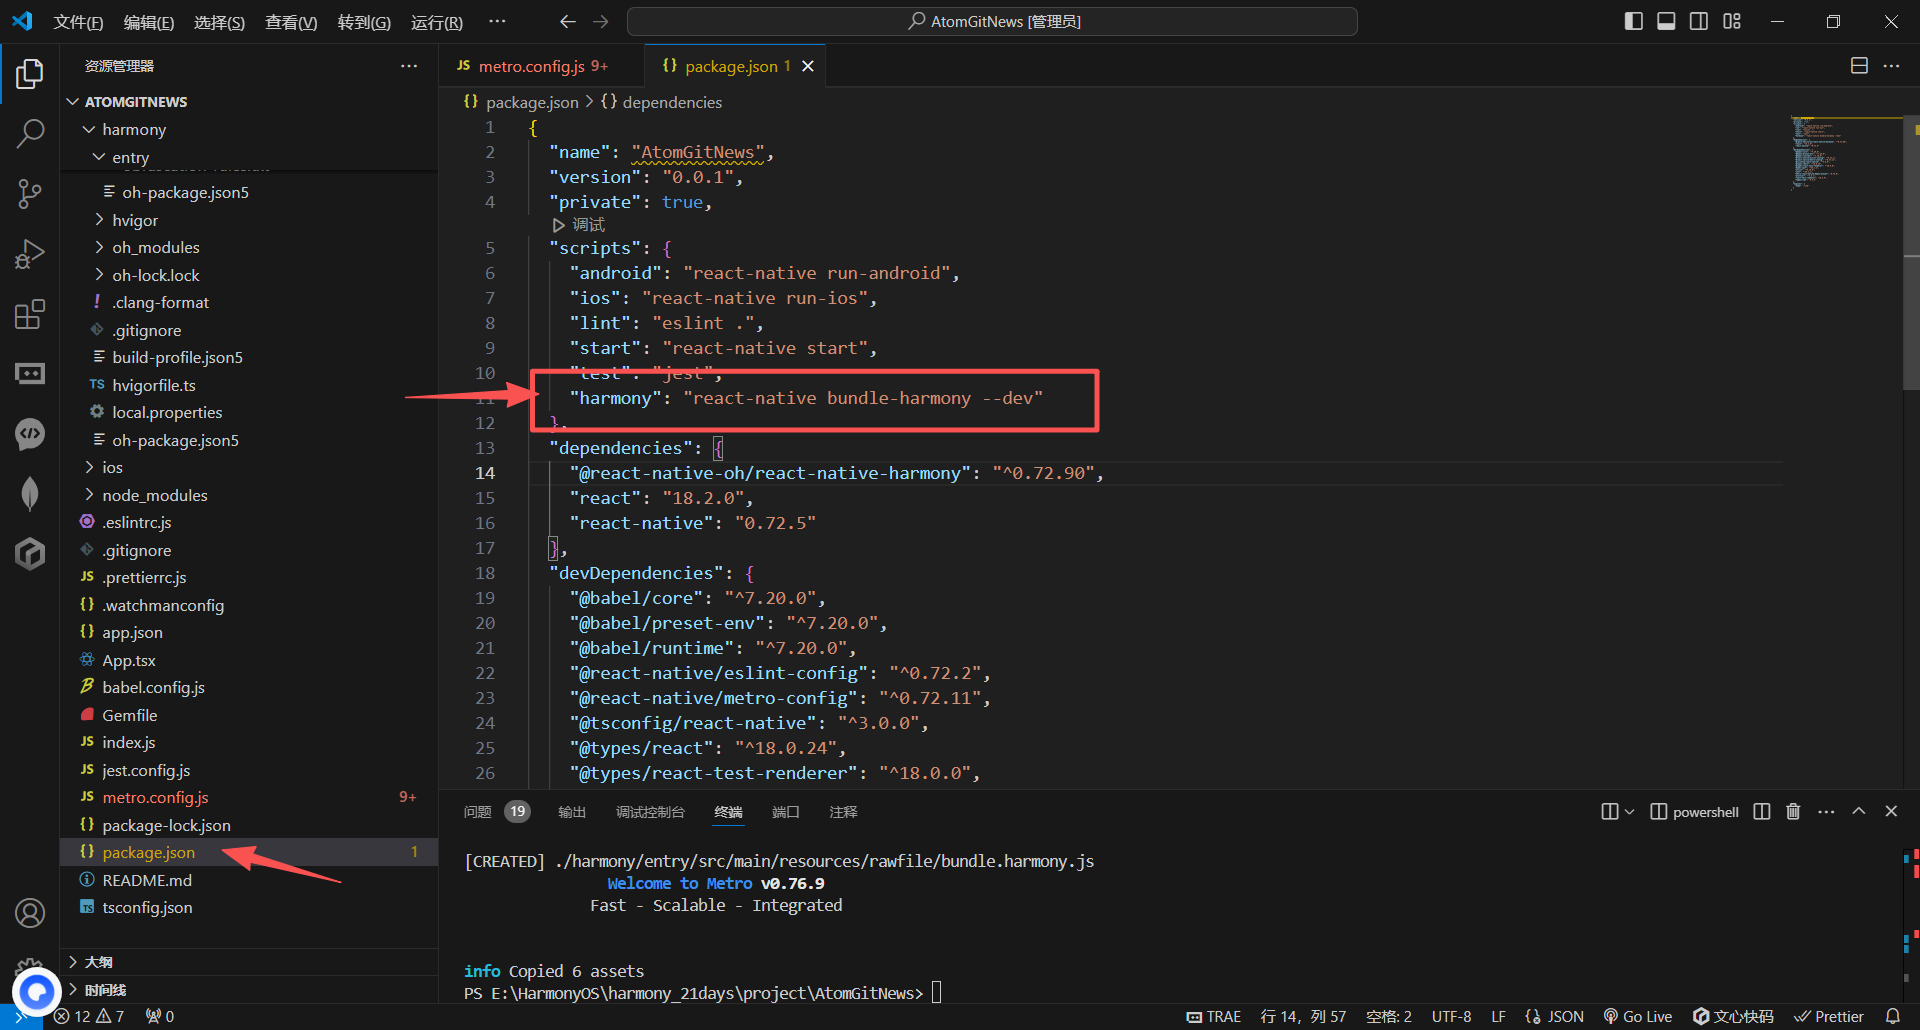
Task: Open Run and Debug view
Action: point(30,254)
